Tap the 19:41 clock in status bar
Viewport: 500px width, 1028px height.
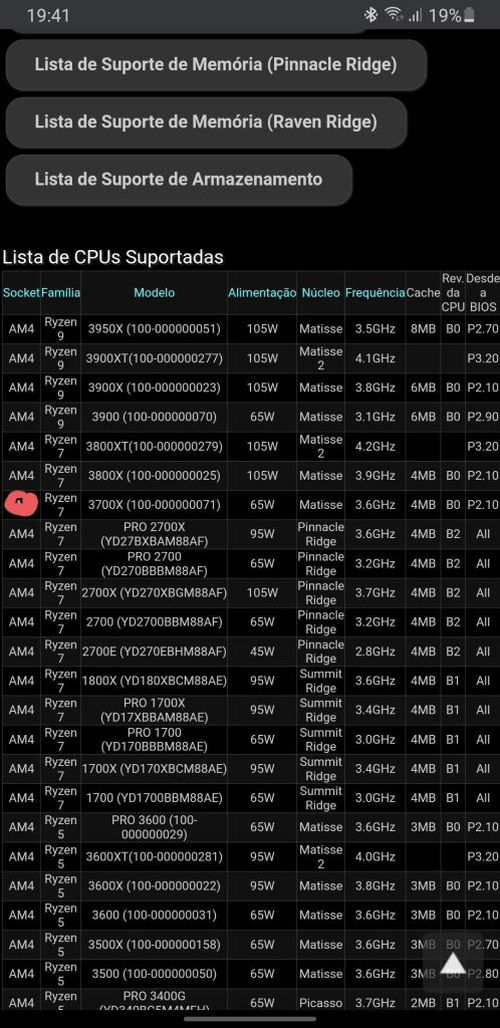(x=48, y=15)
